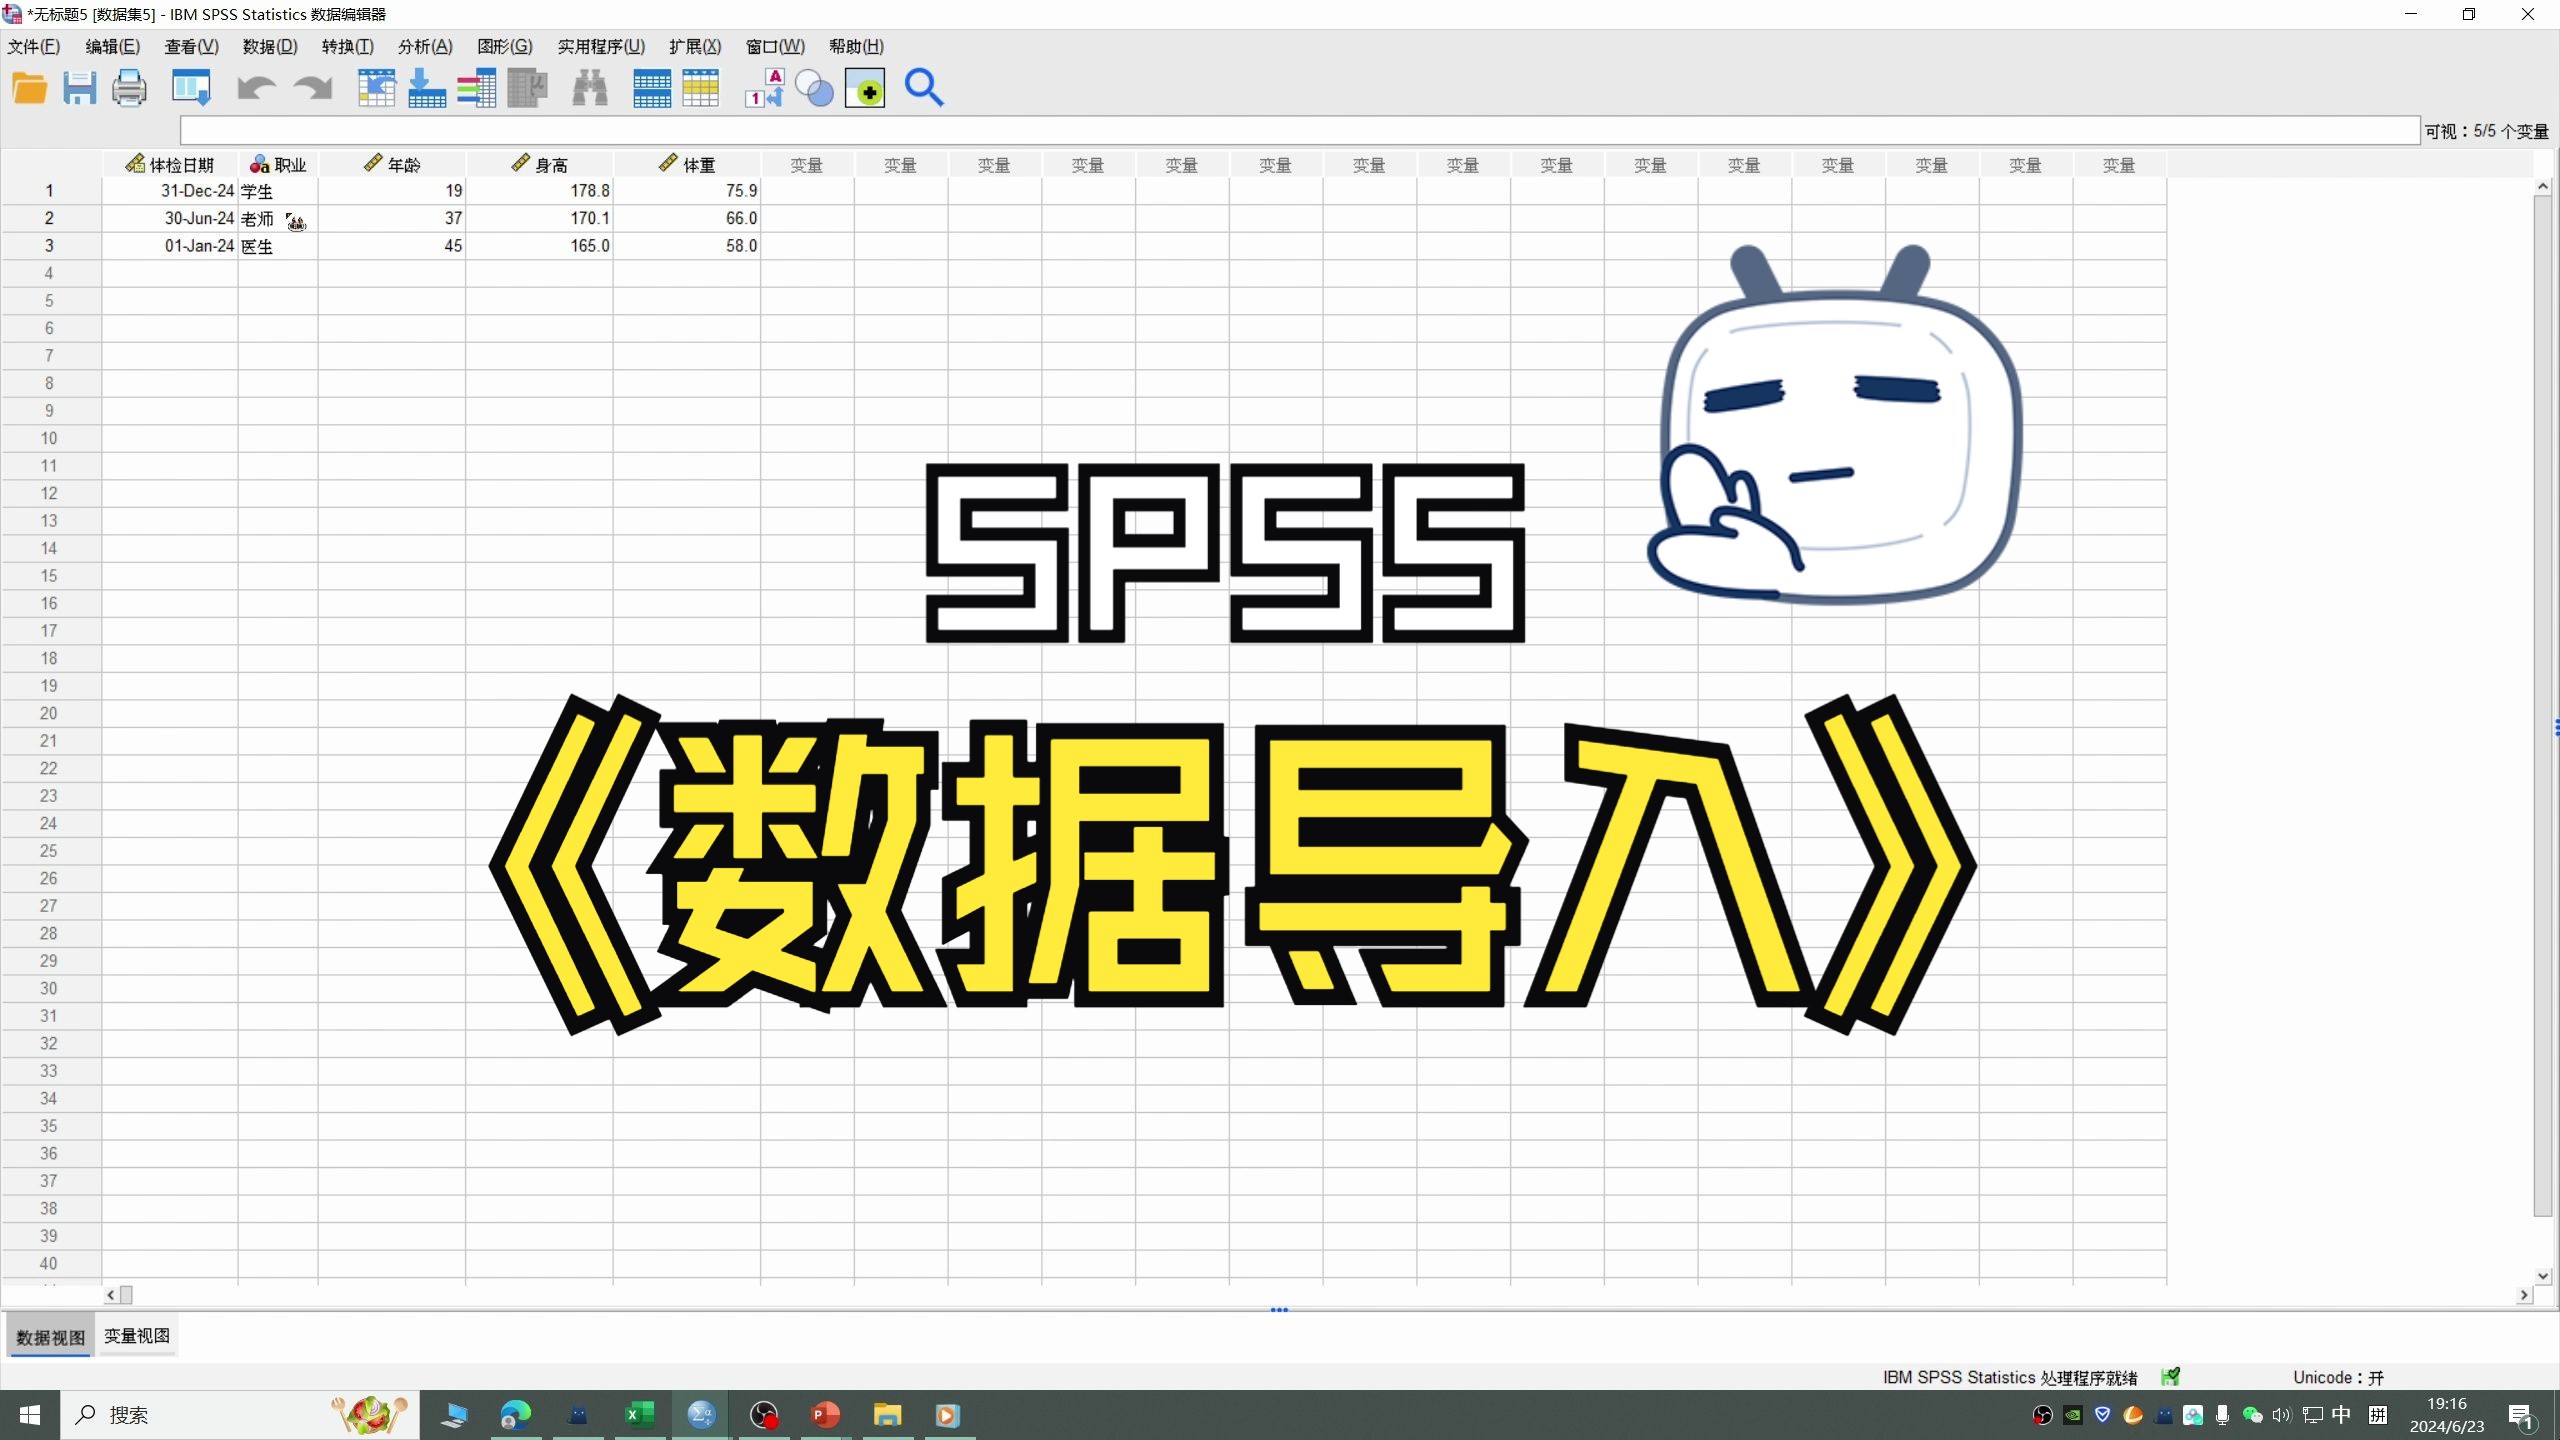2560x1440 pixels.
Task: Toggle the 中 input language indicator
Action: [2342, 1415]
